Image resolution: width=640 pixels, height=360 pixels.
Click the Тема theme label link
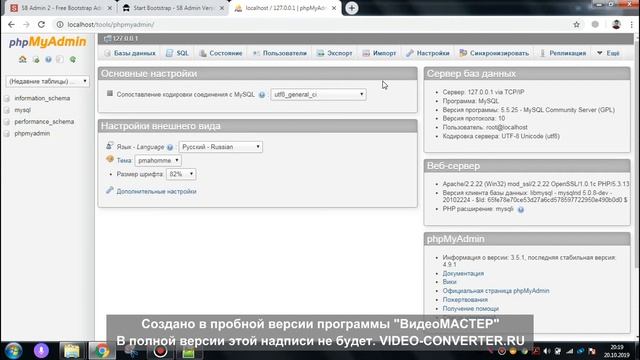124,161
